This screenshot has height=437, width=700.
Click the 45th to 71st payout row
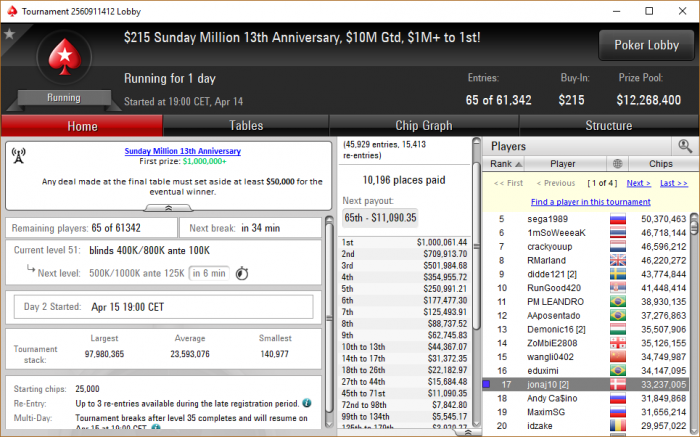click(x=404, y=393)
